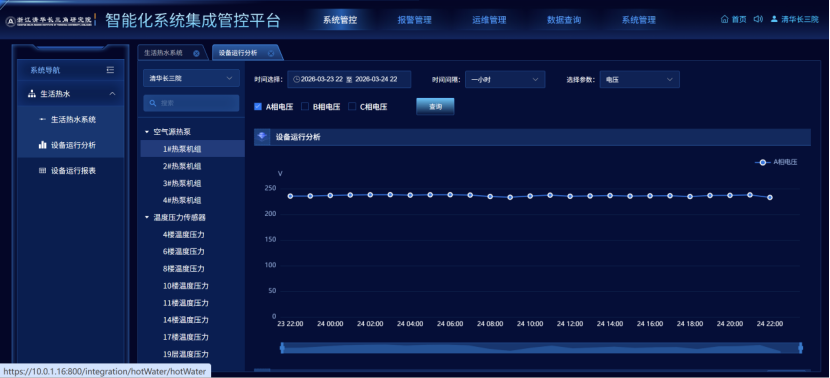Open the 清华长三院 site dropdown
This screenshot has height=378, width=830.
tap(191, 78)
